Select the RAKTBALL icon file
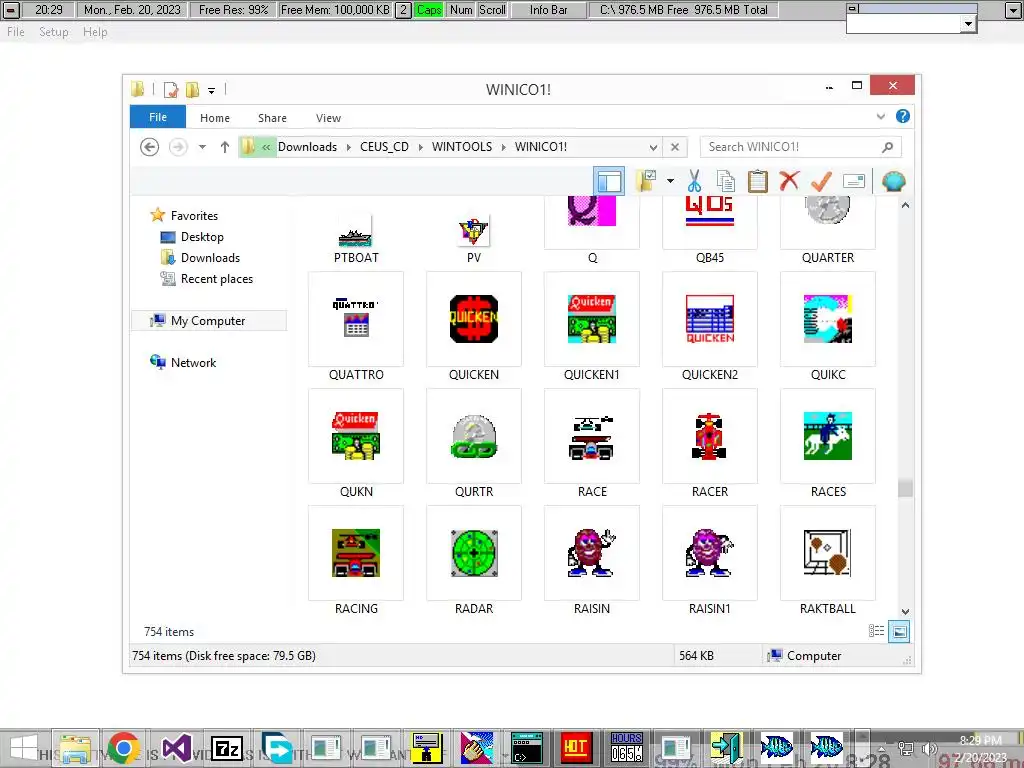The height and width of the screenshot is (768, 1024). (x=828, y=560)
